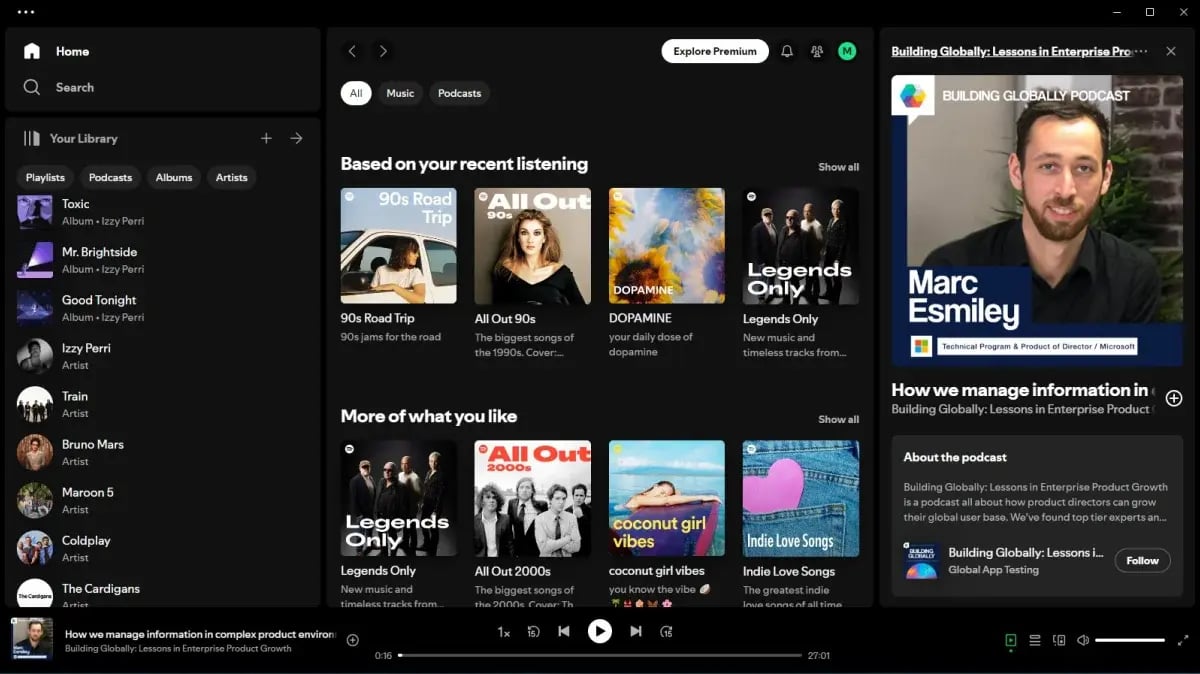
Task: Select the Search icon in sidebar
Action: pos(34,87)
